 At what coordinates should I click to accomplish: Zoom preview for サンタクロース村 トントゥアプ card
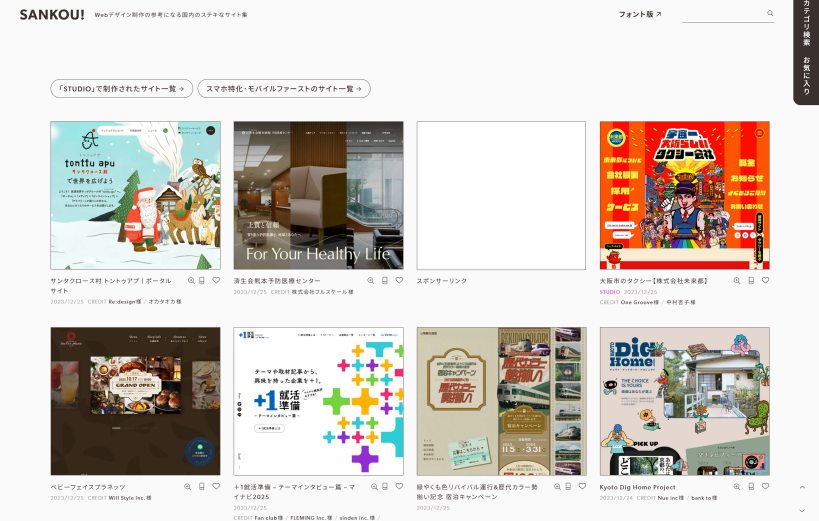point(187,281)
